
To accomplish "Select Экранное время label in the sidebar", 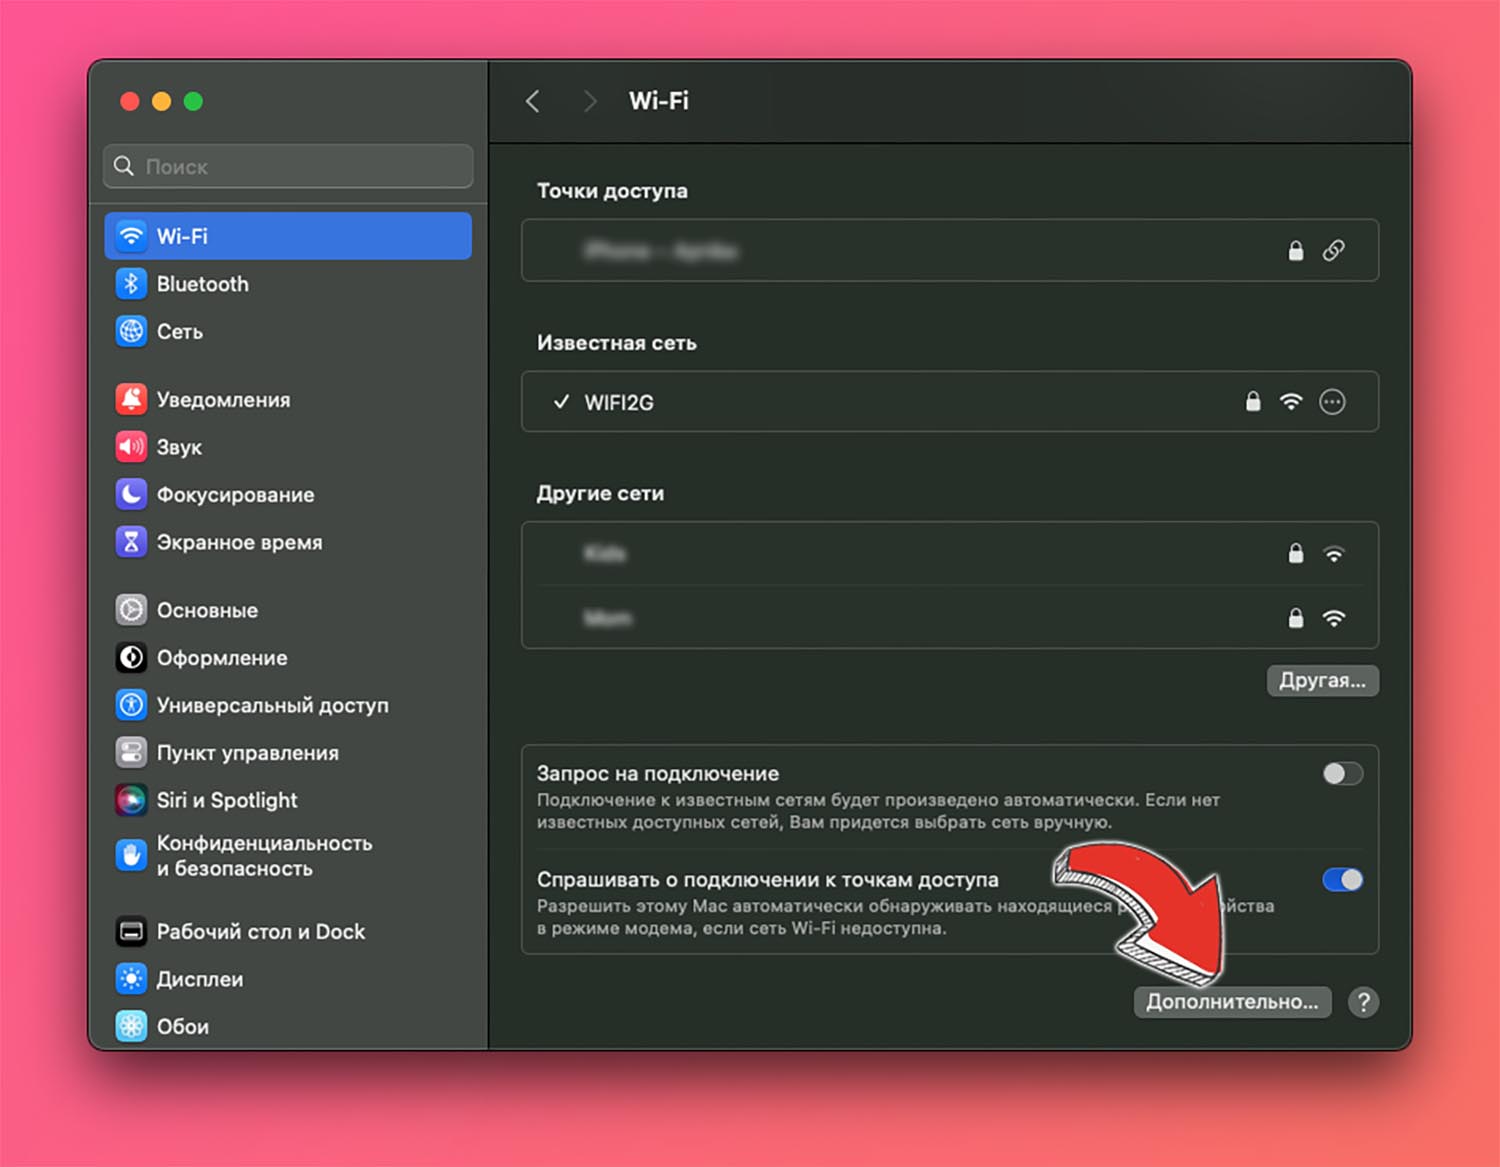I will 240,542.
